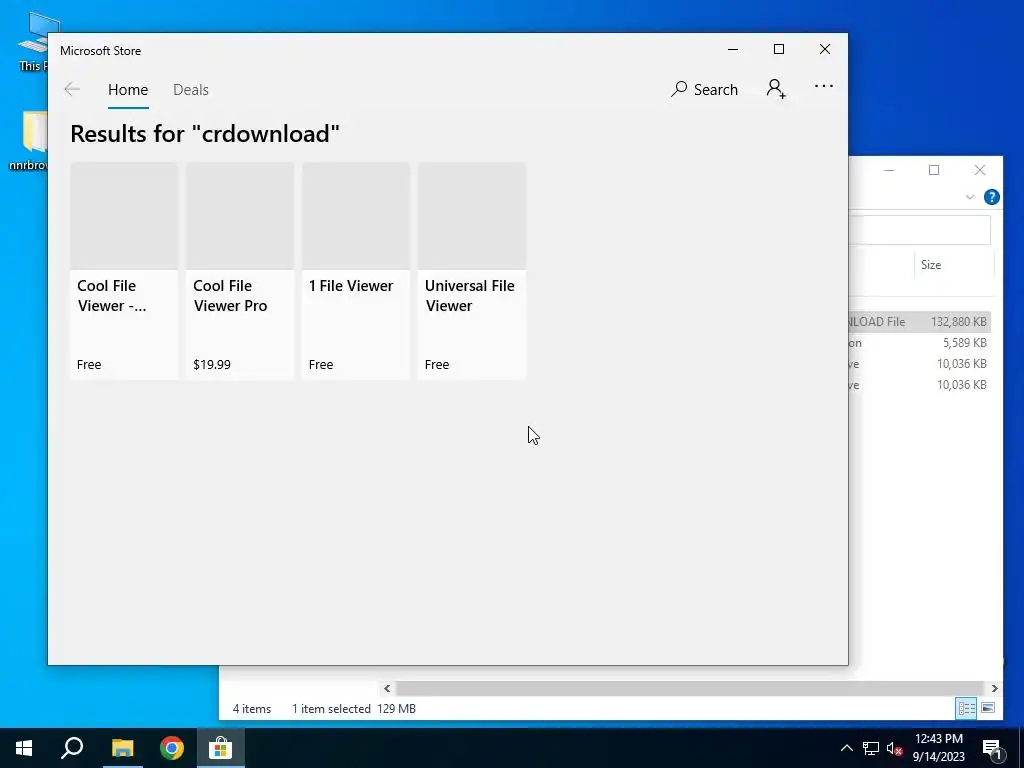
Task: Open the Cool File Viewer free app card
Action: pyautogui.click(x=124, y=270)
